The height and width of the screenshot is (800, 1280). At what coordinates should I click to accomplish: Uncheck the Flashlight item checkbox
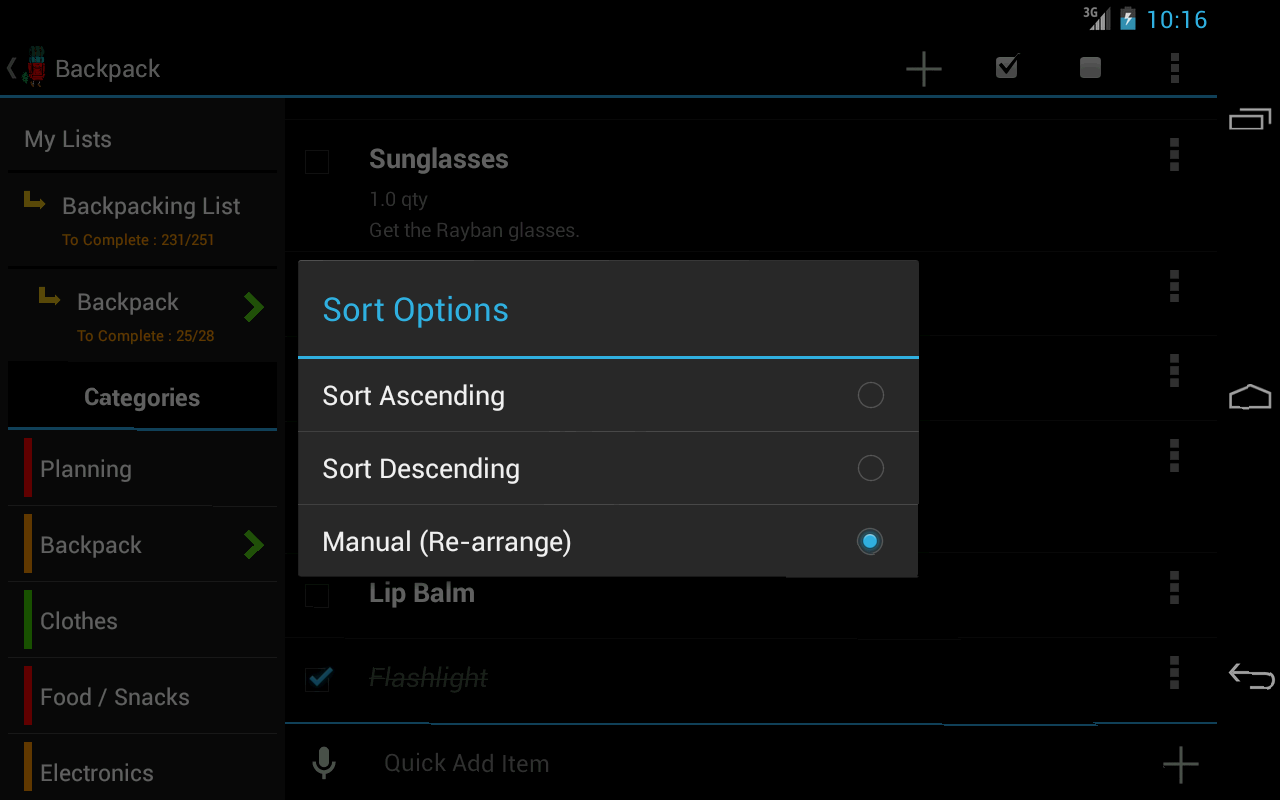pyautogui.click(x=318, y=679)
